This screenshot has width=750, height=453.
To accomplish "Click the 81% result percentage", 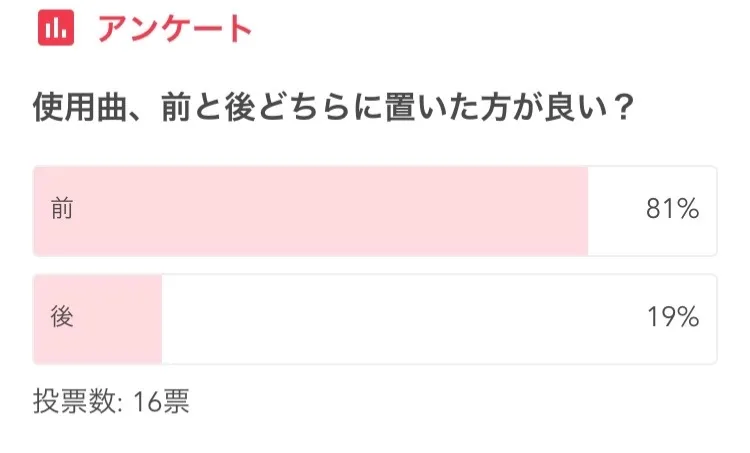I will coord(671,211).
